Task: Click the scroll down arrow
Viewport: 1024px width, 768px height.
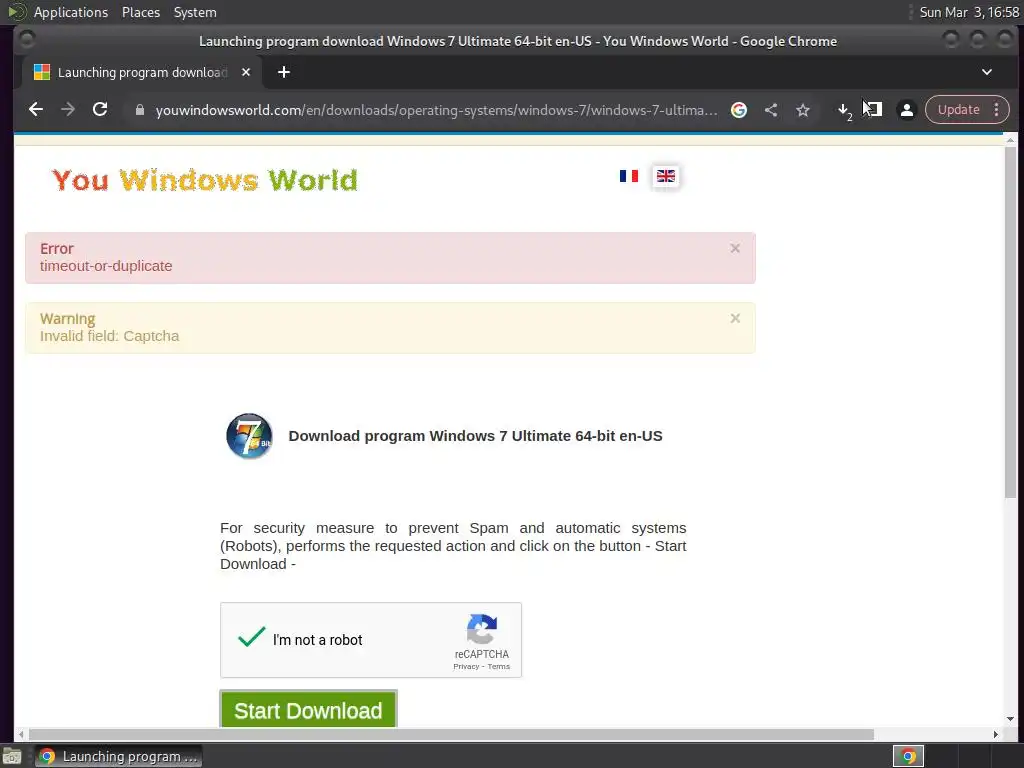Action: [x=1010, y=719]
